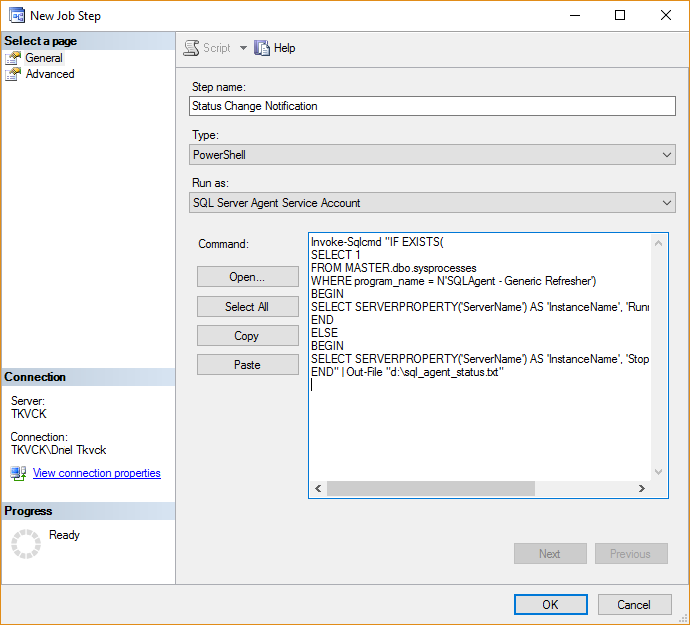
Task: Click the Open... button
Action: pos(247,277)
